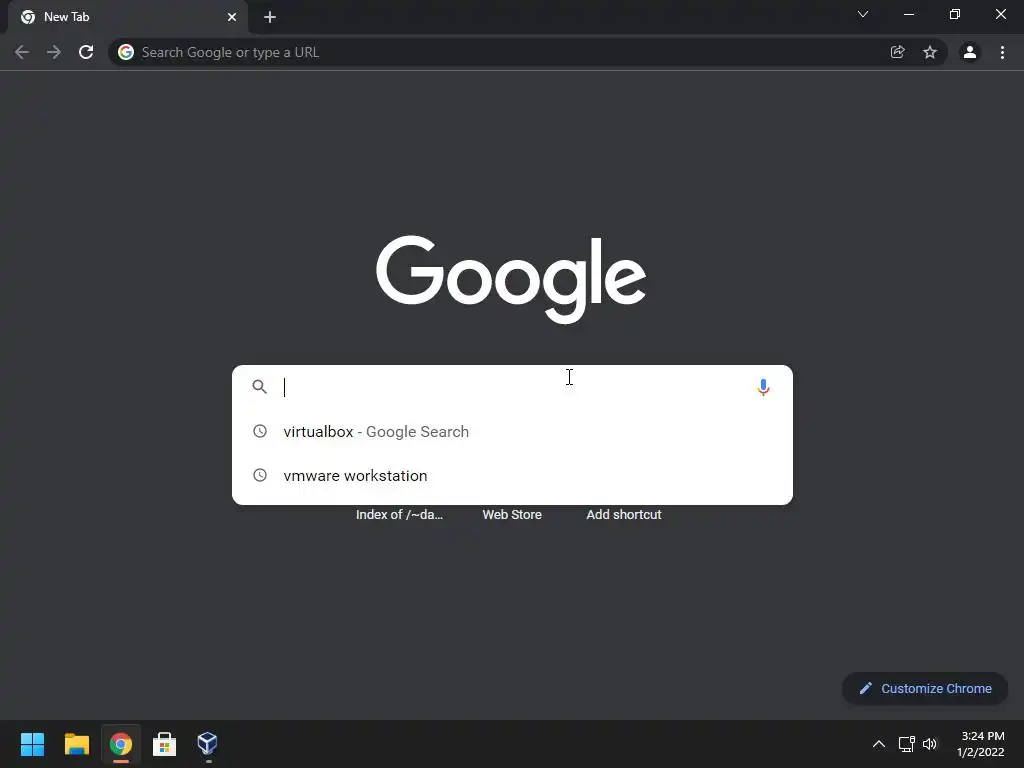Click the Google icon in address bar
This screenshot has width=1024, height=768.
pyautogui.click(x=126, y=52)
